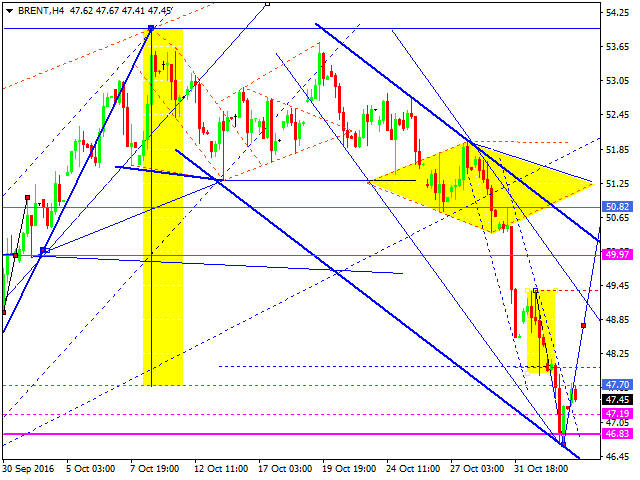Image resolution: width=640 pixels, height=480 pixels.
Task: Select the BRENT,H4 chart title text
Action: (41, 11)
